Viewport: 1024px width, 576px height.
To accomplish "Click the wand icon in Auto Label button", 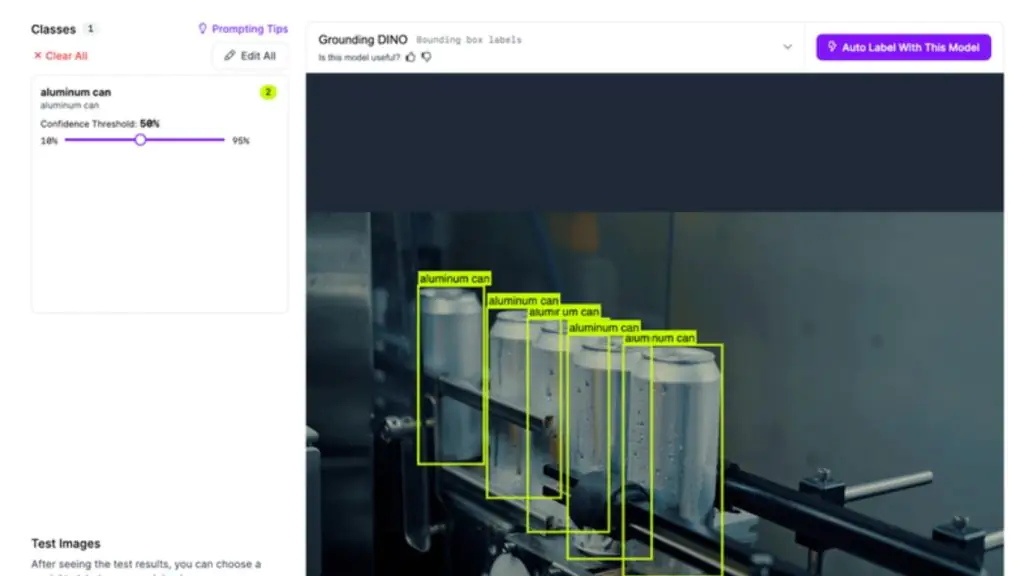I will pos(831,47).
